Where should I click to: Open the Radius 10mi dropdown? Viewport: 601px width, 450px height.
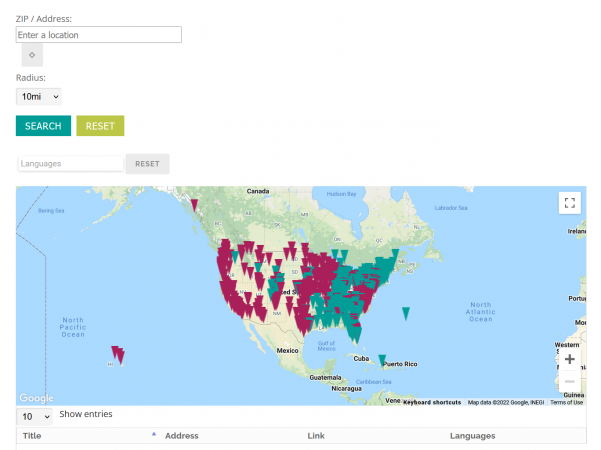pyautogui.click(x=39, y=97)
